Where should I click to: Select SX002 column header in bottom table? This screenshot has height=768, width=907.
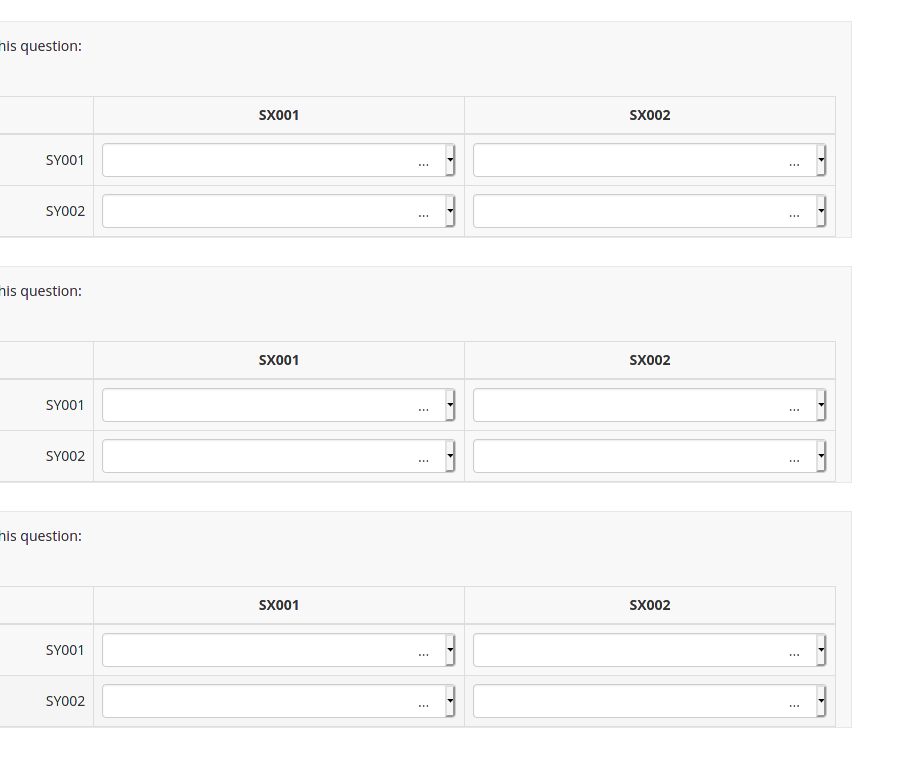point(650,605)
